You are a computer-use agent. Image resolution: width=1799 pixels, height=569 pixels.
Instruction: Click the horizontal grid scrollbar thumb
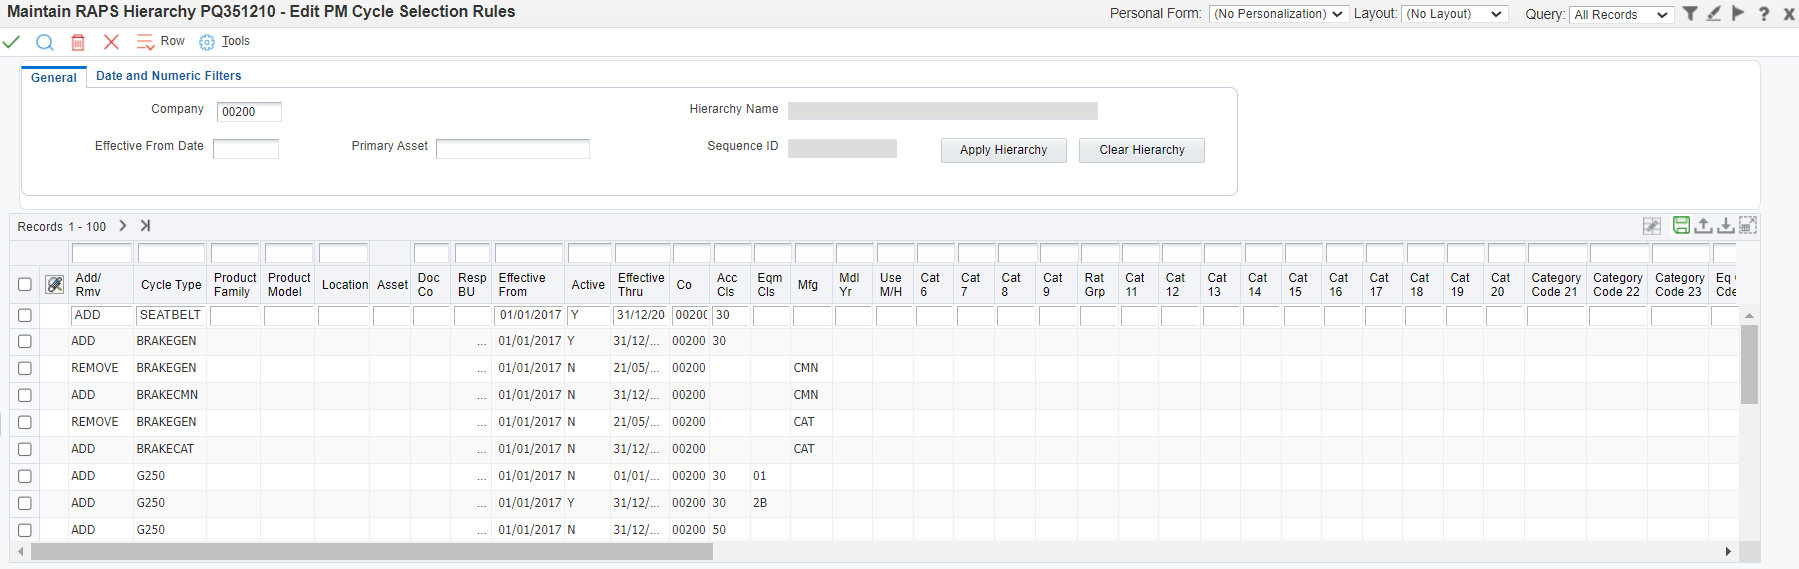[x=371, y=552]
